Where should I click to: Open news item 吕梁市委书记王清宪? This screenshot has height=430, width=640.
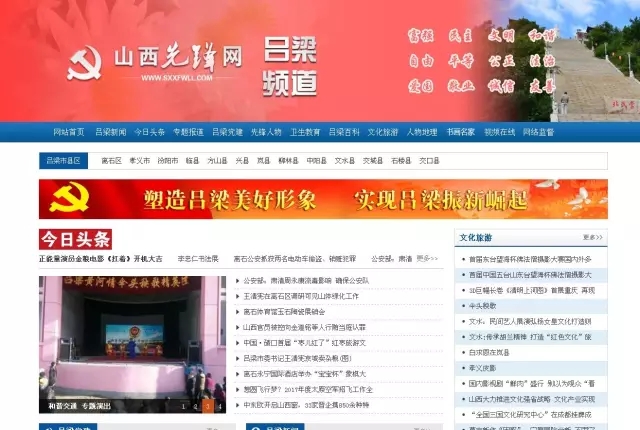click(297, 358)
